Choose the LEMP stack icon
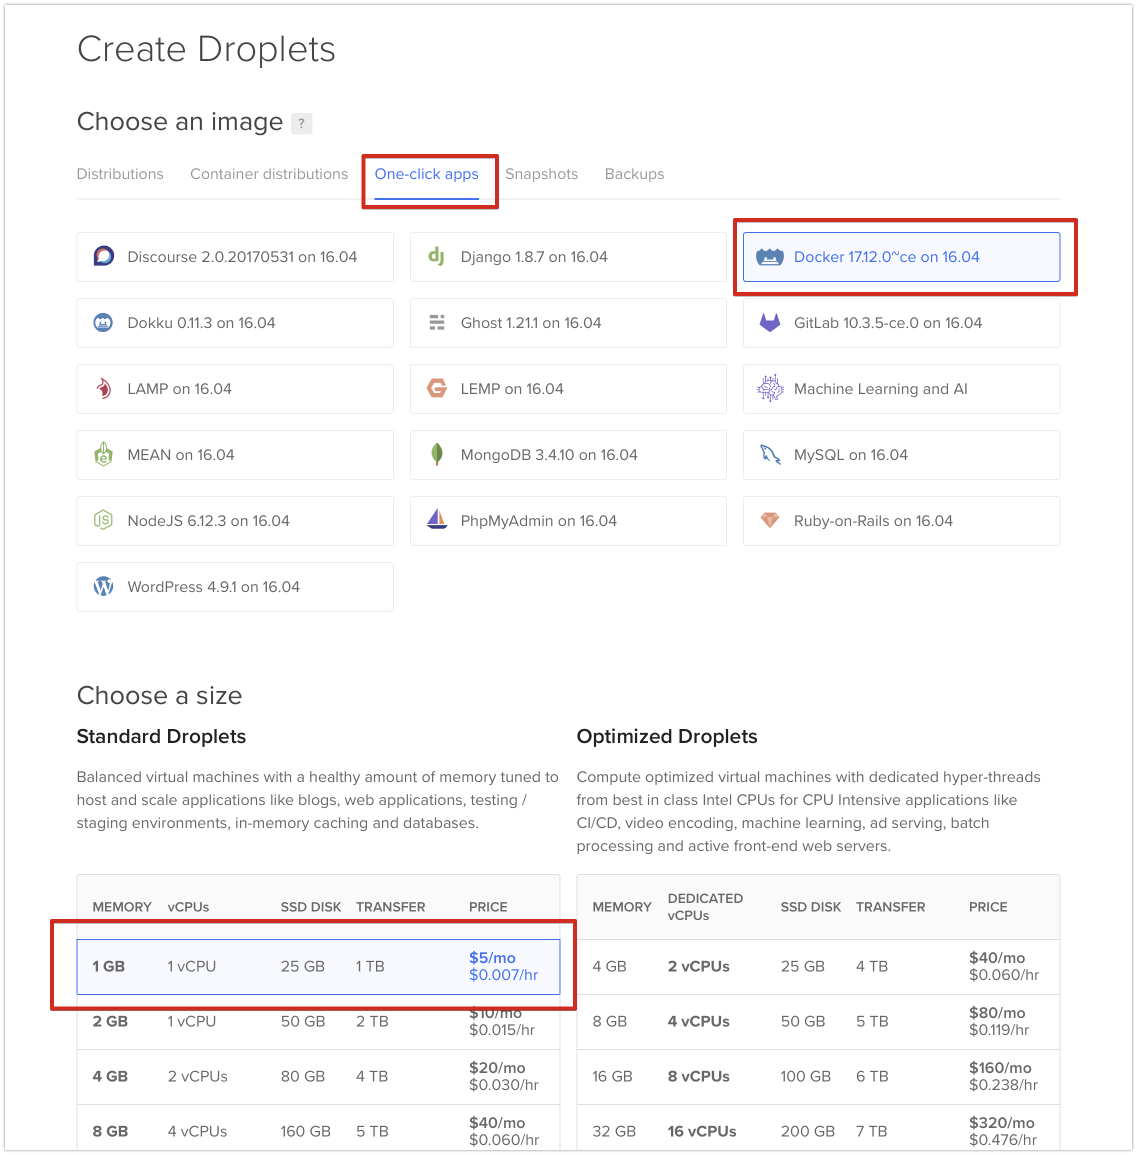This screenshot has width=1137, height=1155. (437, 388)
